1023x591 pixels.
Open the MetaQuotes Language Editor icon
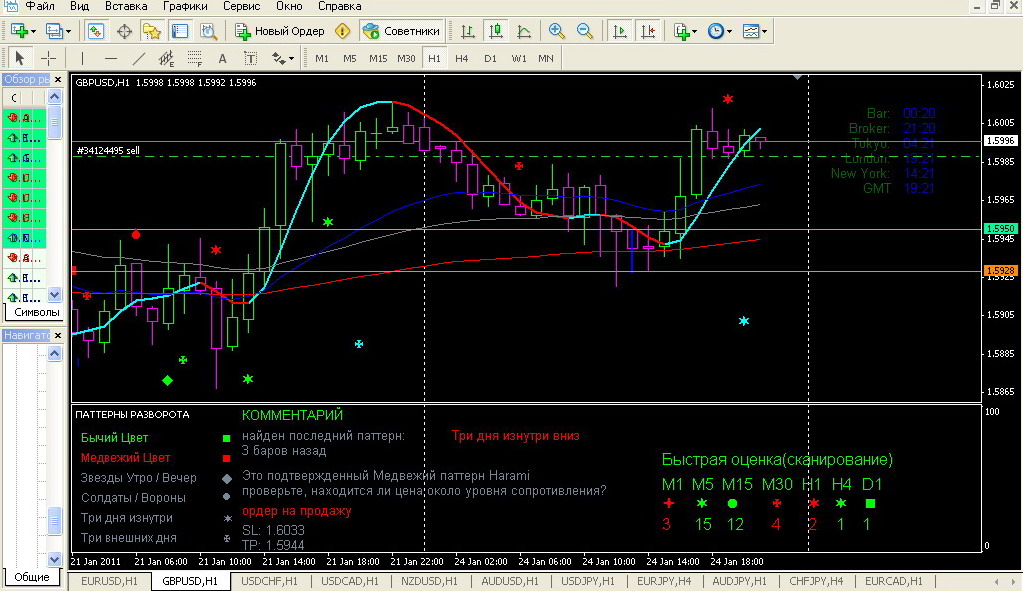pyautogui.click(x=343, y=31)
